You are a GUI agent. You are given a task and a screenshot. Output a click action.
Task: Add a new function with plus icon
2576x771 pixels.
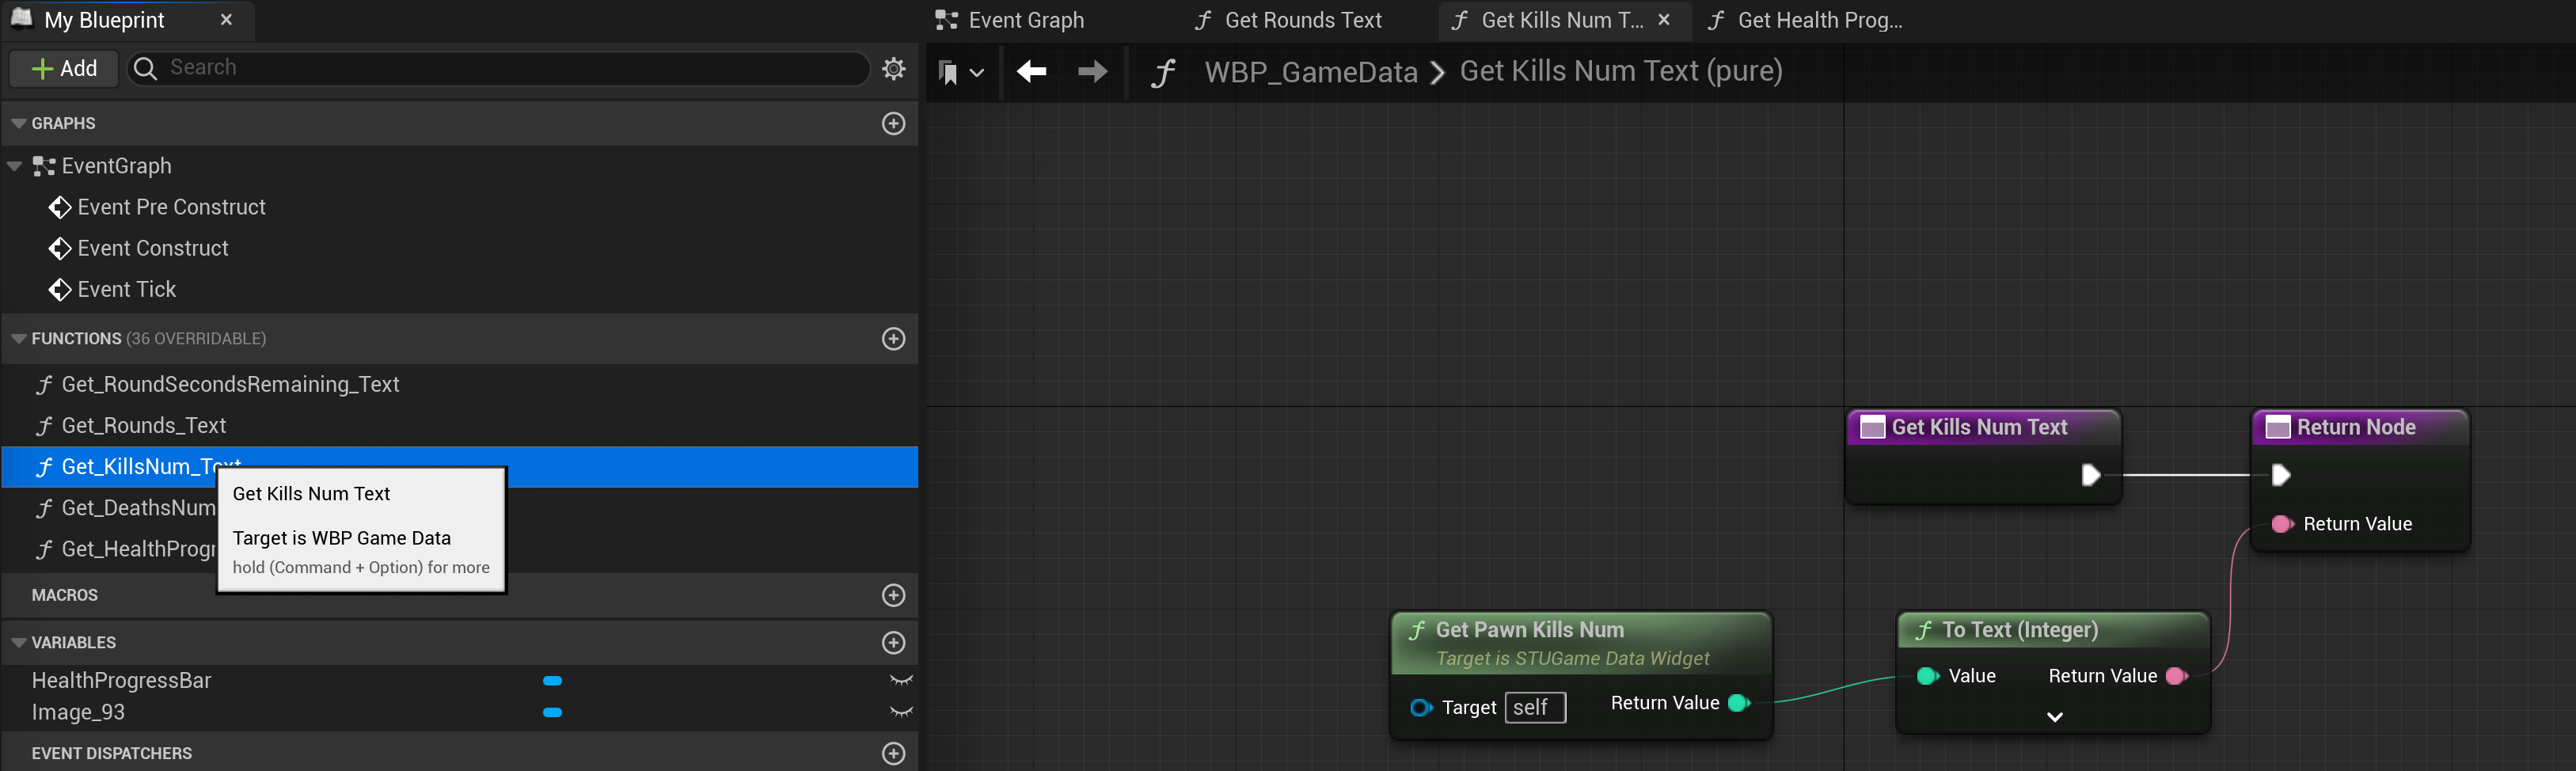point(894,339)
